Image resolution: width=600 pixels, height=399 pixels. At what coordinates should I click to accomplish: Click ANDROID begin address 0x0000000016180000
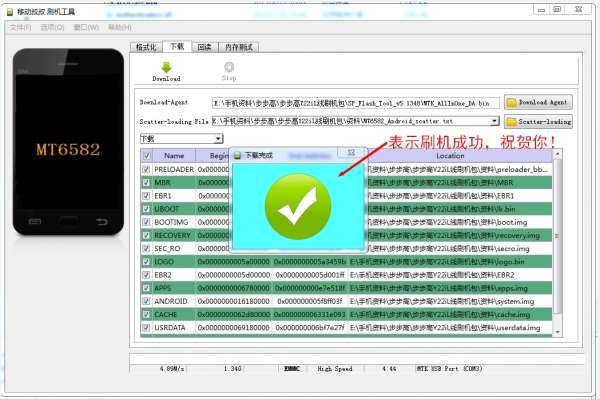click(233, 301)
